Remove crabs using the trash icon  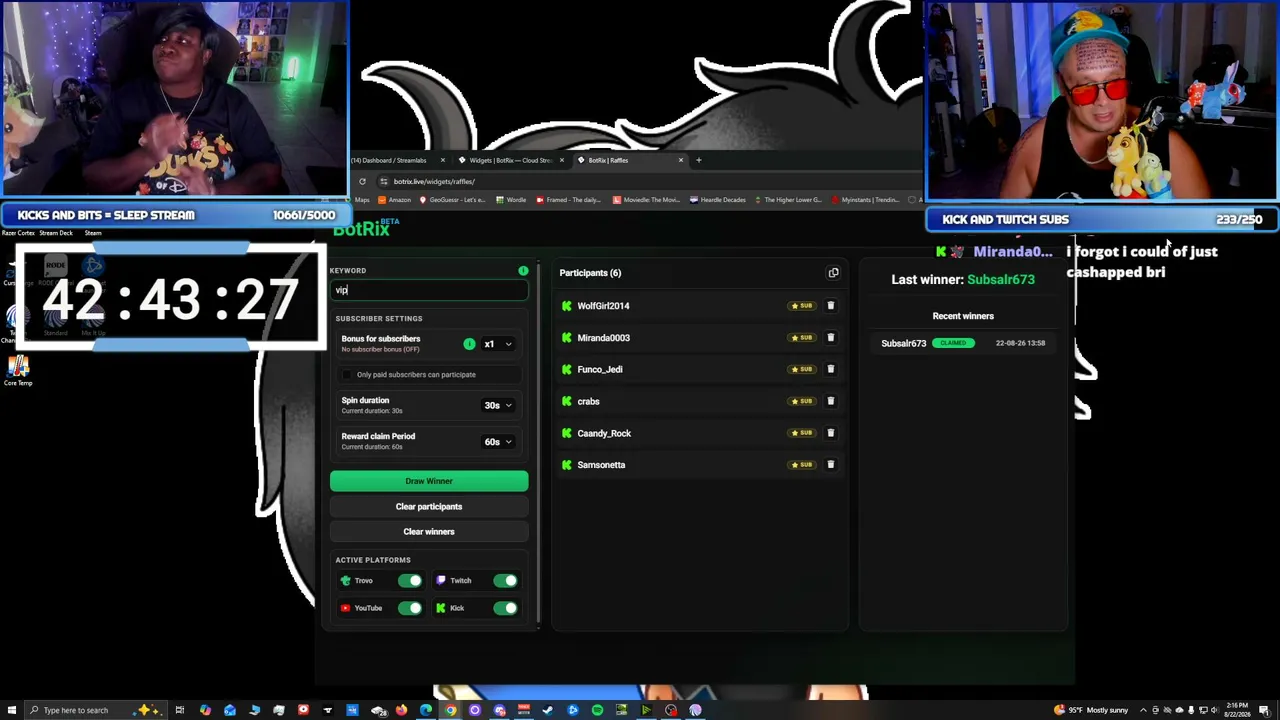click(x=830, y=401)
